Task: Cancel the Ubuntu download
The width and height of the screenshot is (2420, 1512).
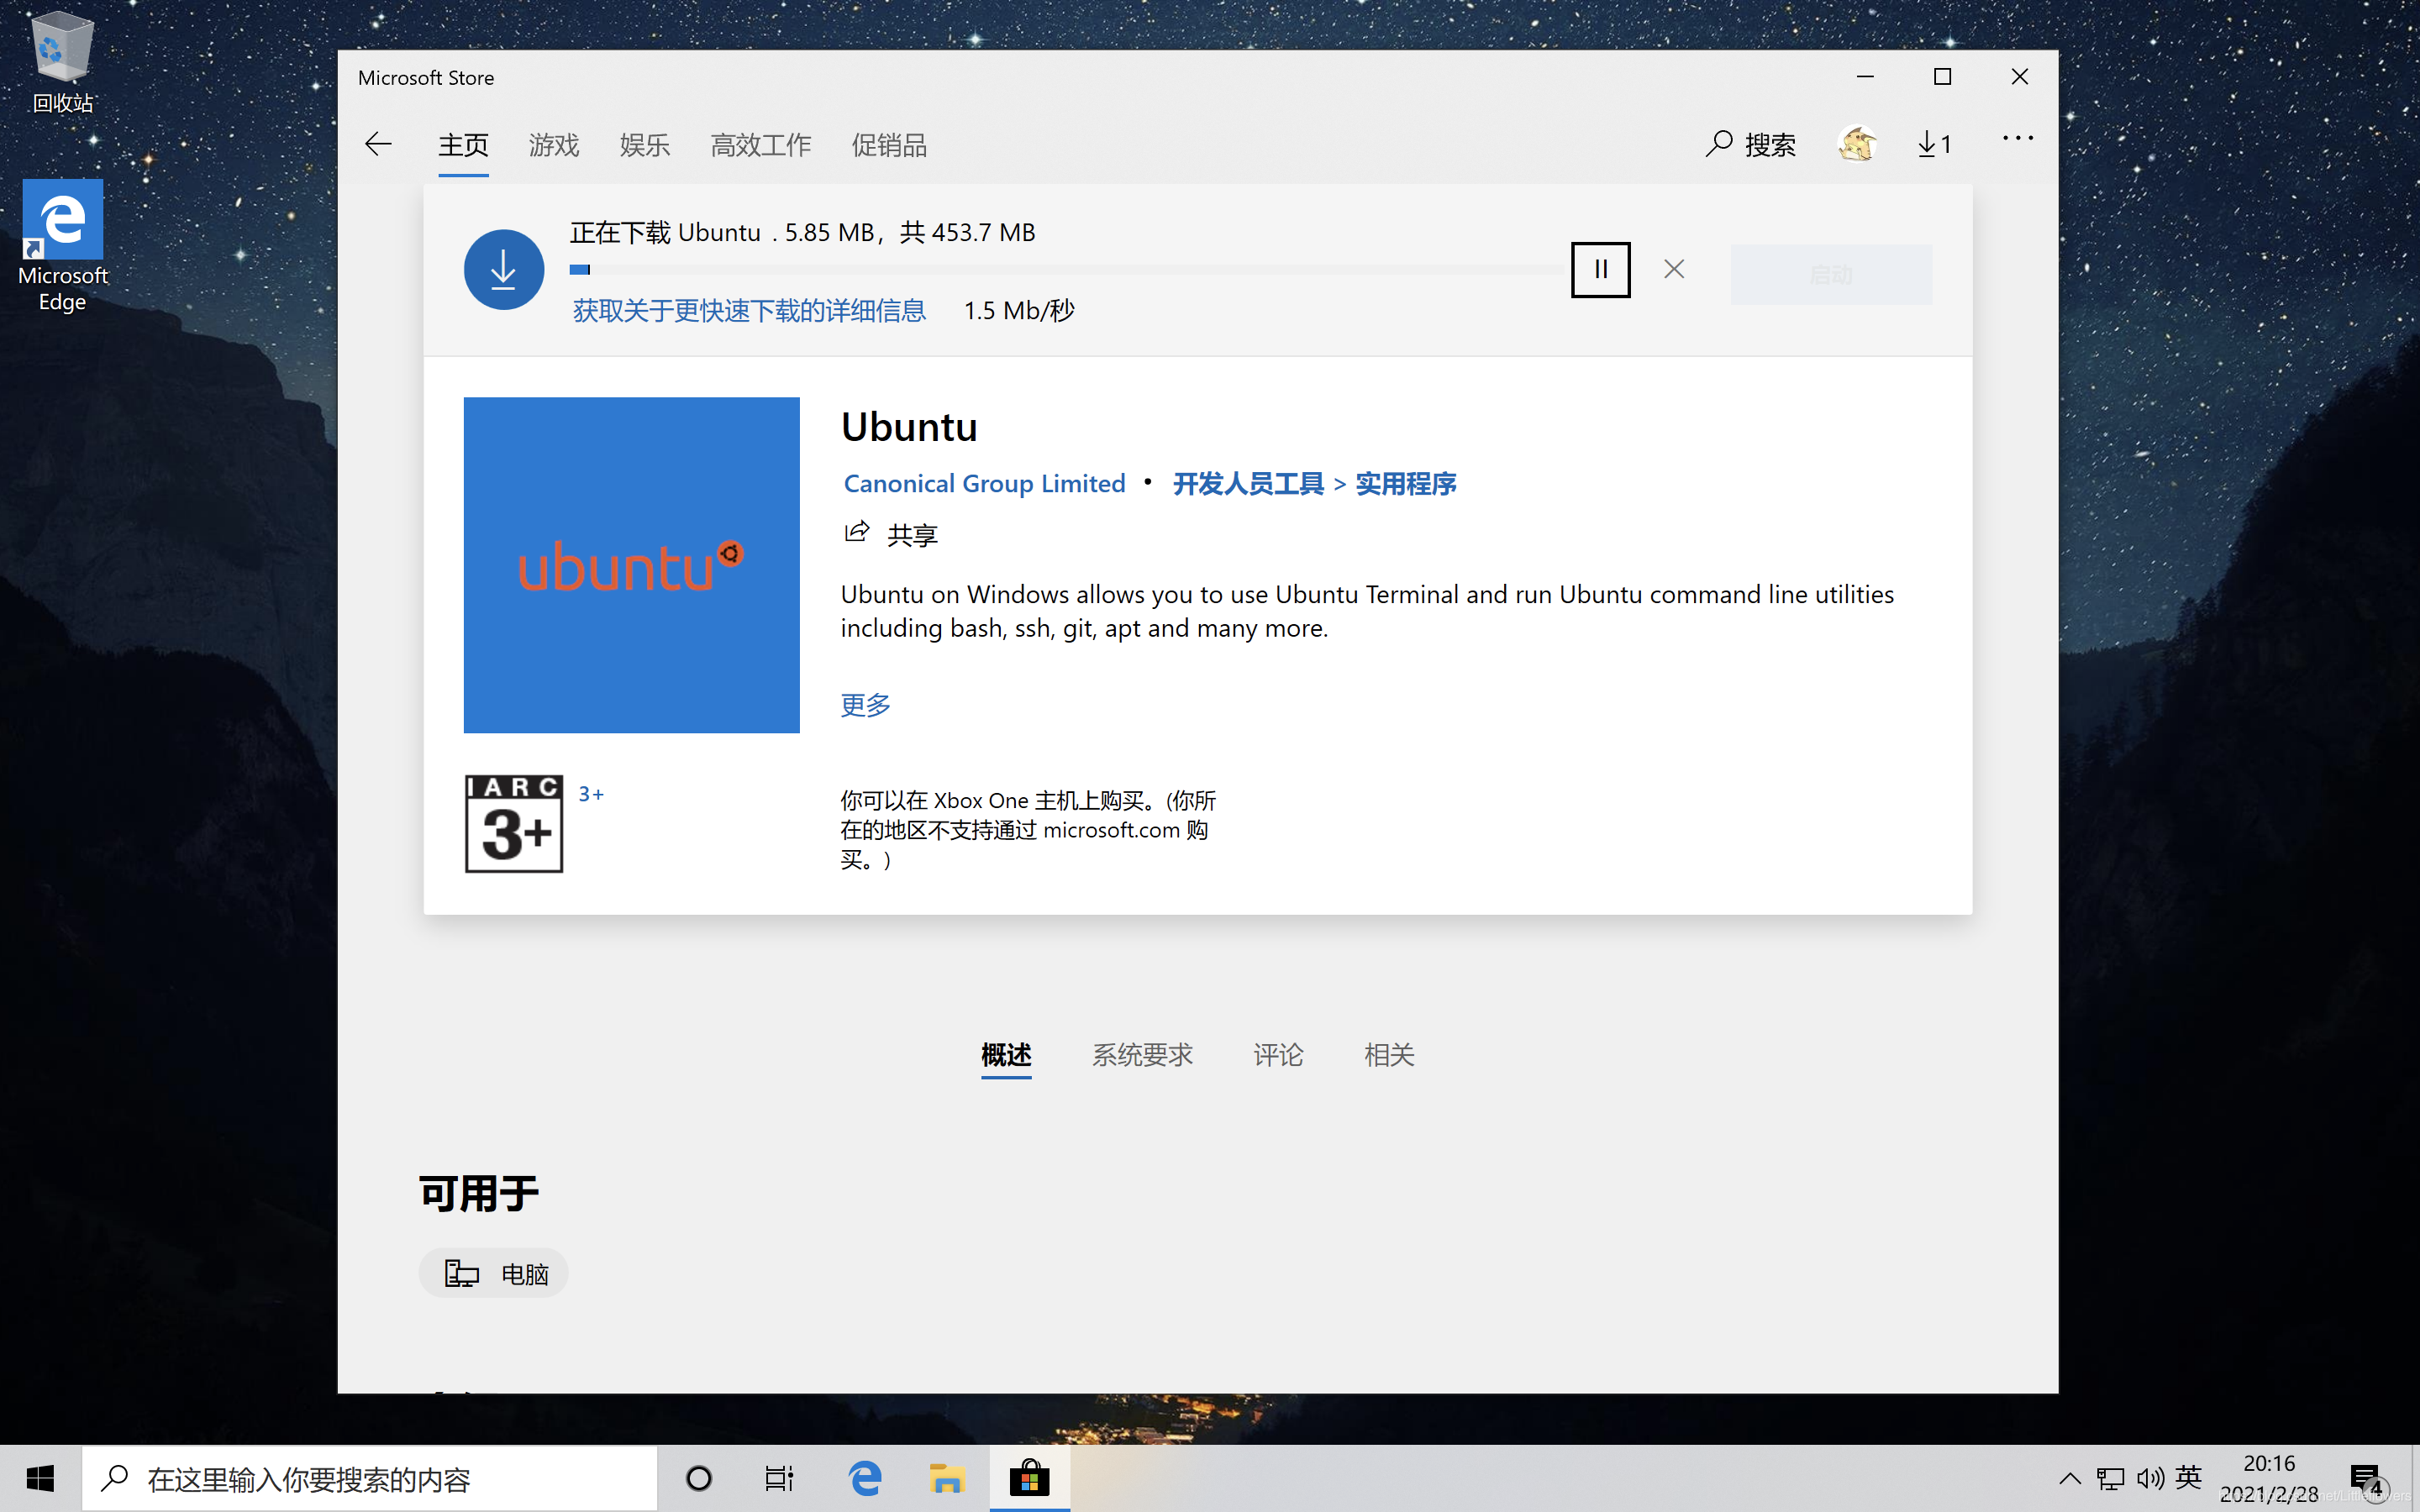Action: point(1674,269)
